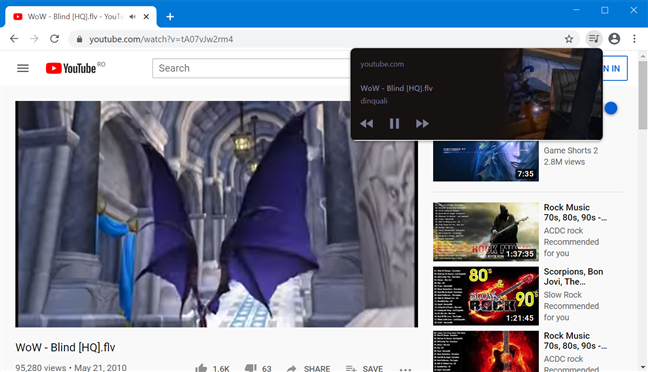Viewport: 648px width, 372px height.
Task: Skip to next track in media popup
Action: (422, 124)
